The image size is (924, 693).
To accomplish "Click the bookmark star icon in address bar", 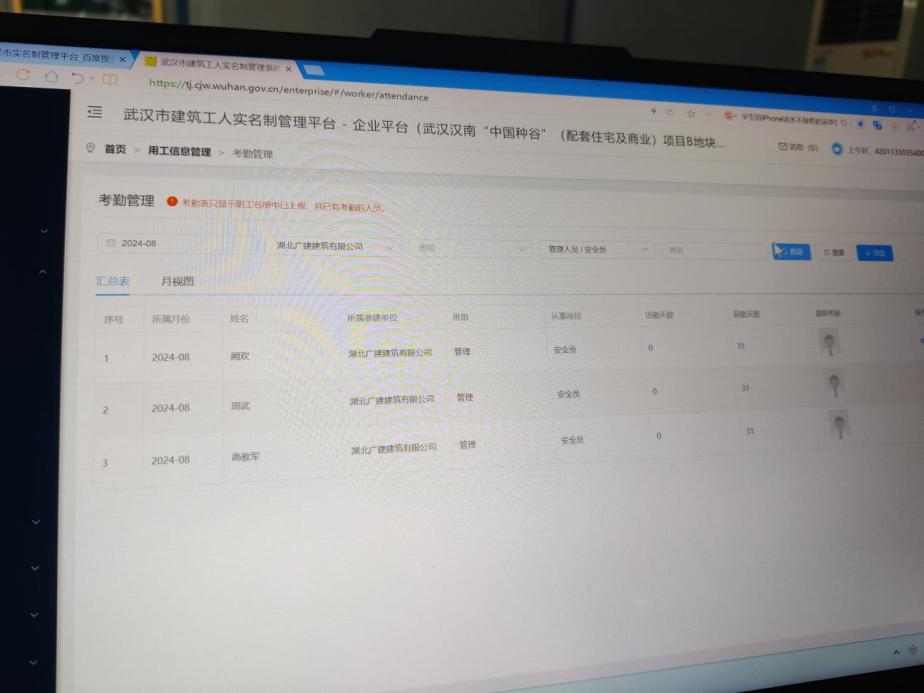I will coord(691,114).
